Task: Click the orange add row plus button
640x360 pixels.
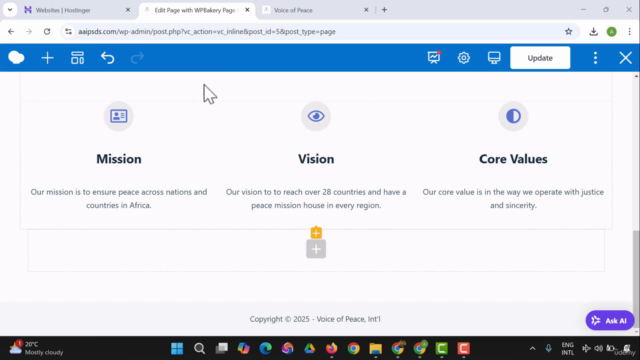Action: pos(316,233)
